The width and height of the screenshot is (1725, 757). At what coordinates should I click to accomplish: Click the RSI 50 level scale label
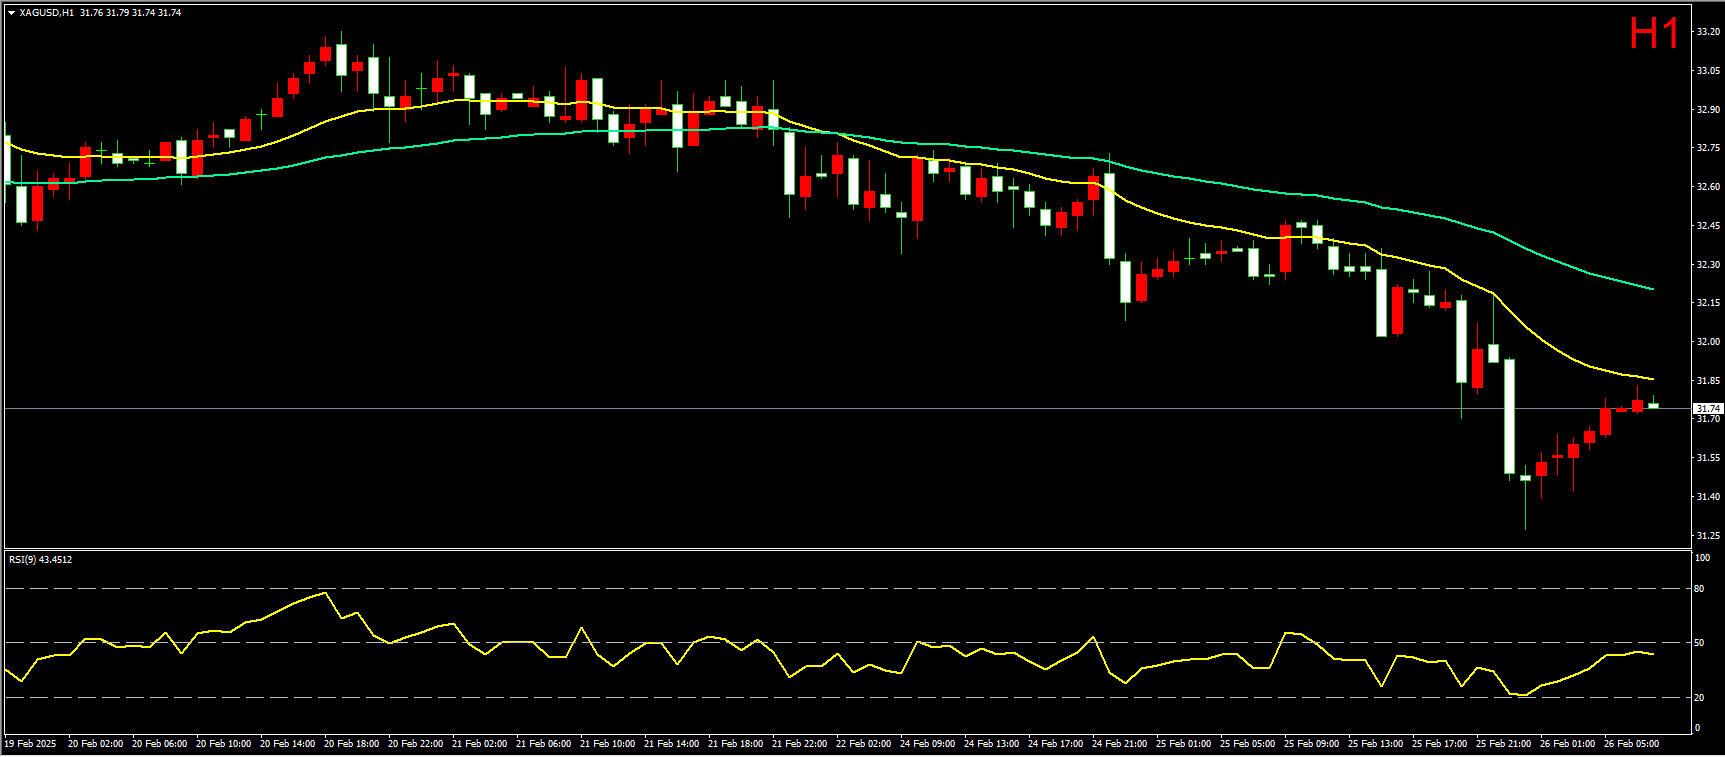[1699, 643]
